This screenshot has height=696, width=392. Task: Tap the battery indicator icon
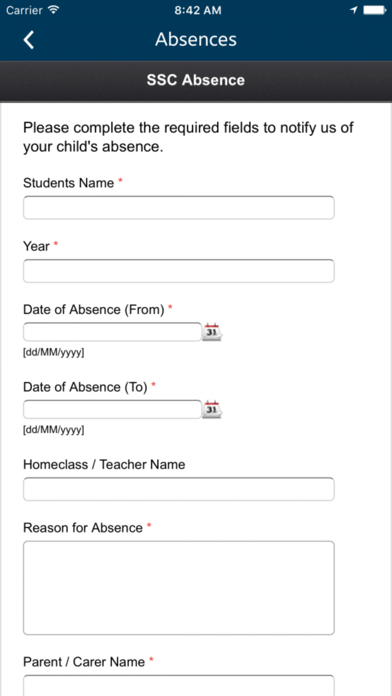[374, 10]
